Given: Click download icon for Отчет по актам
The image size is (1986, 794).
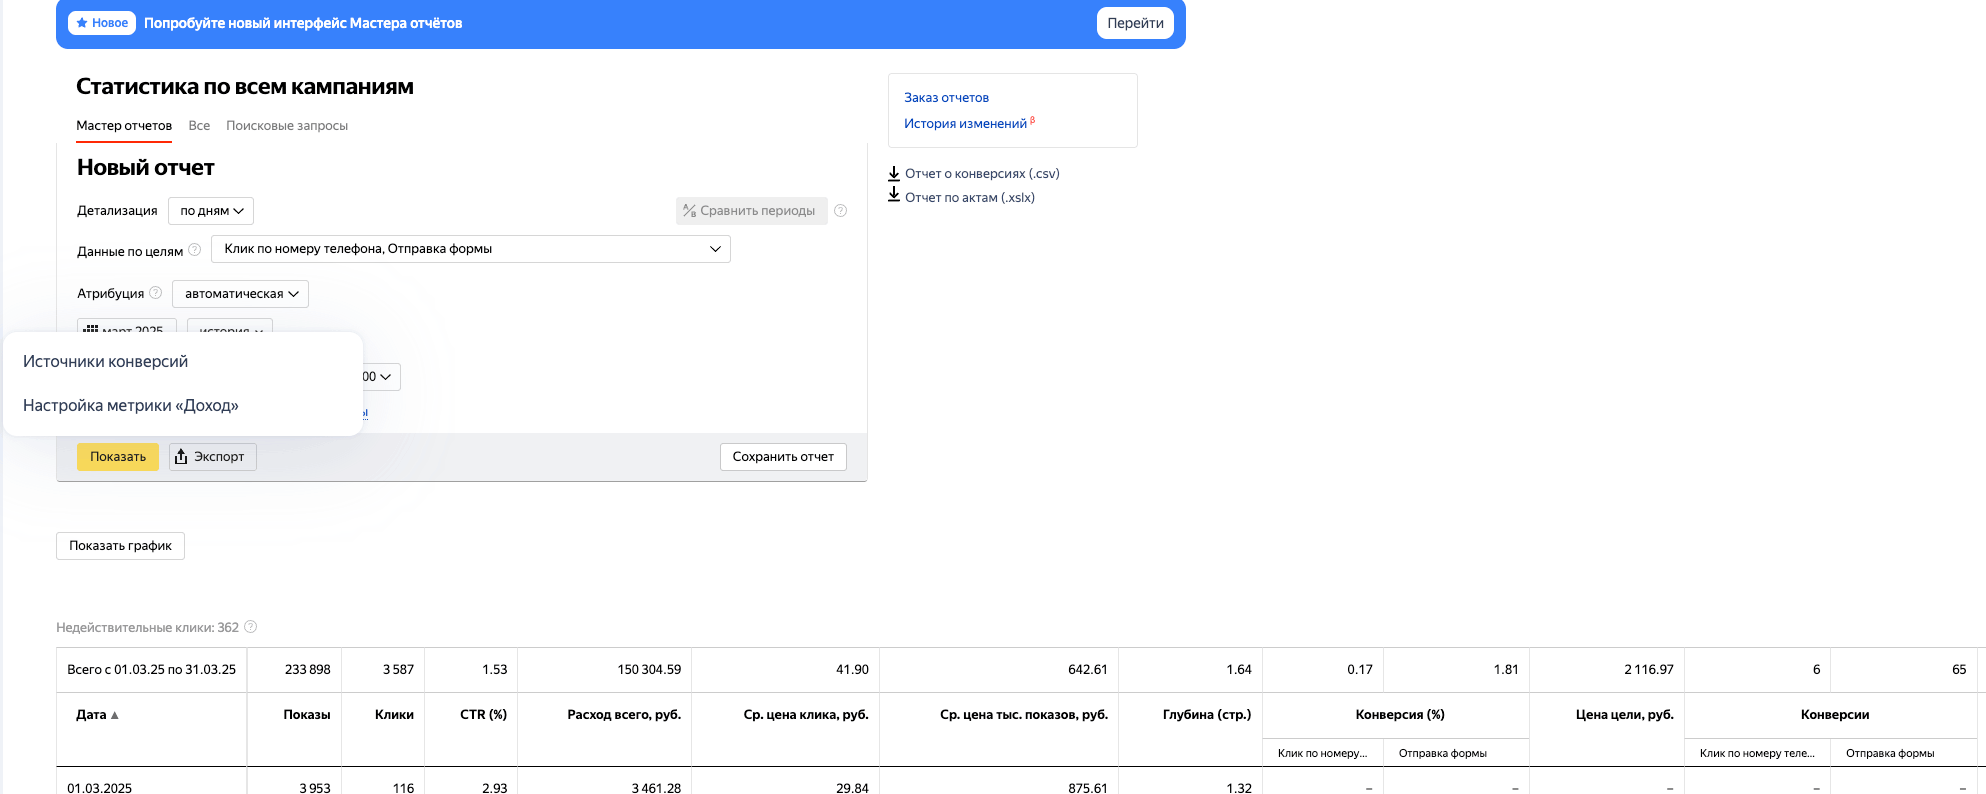Looking at the screenshot, I should [894, 196].
